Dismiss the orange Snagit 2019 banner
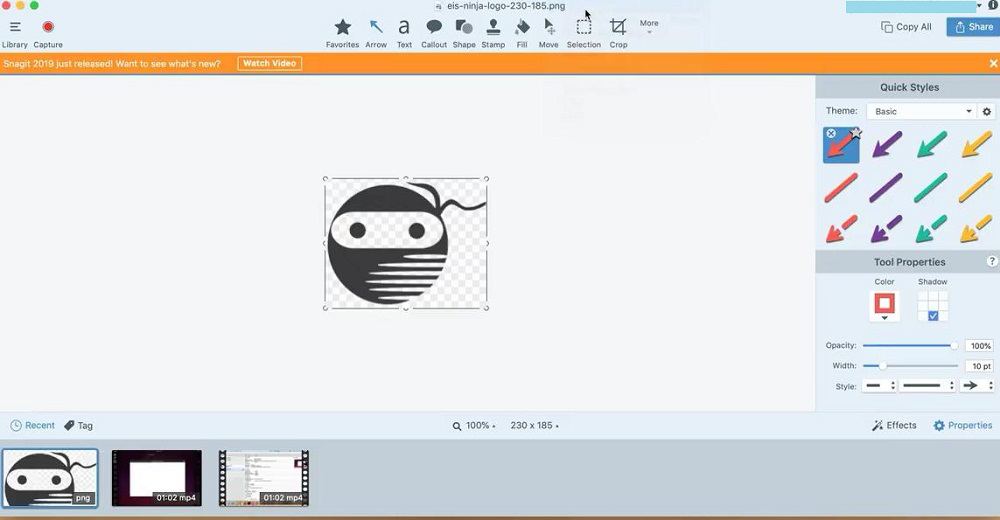Screen dimensions: 1000x520 coord(993,63)
